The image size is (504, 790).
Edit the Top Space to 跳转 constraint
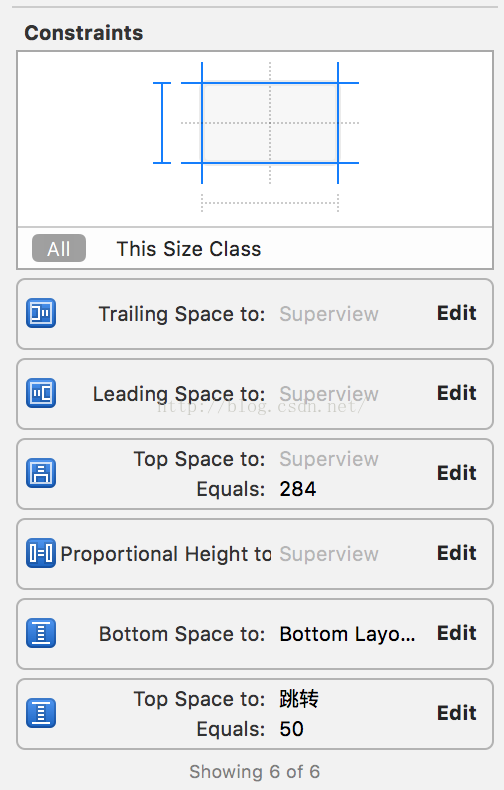[x=456, y=713]
